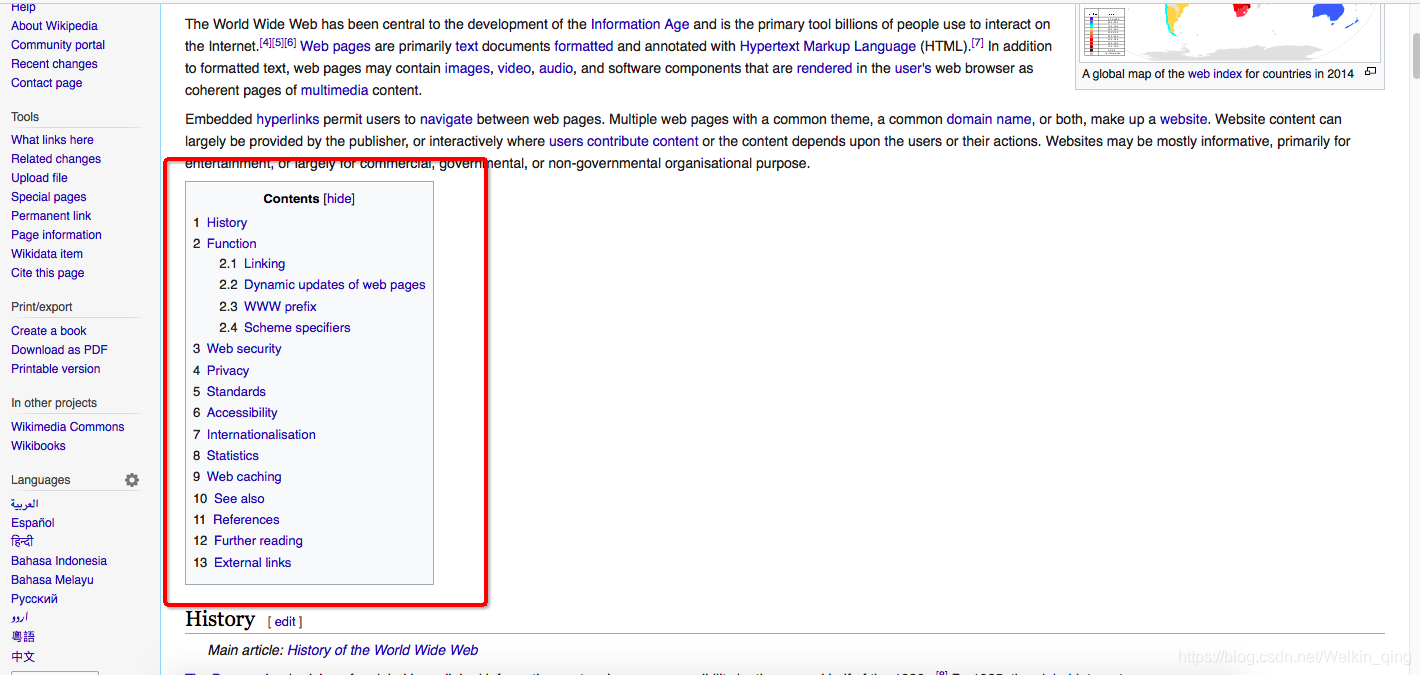
Task: Select Create a book option
Action: (49, 331)
